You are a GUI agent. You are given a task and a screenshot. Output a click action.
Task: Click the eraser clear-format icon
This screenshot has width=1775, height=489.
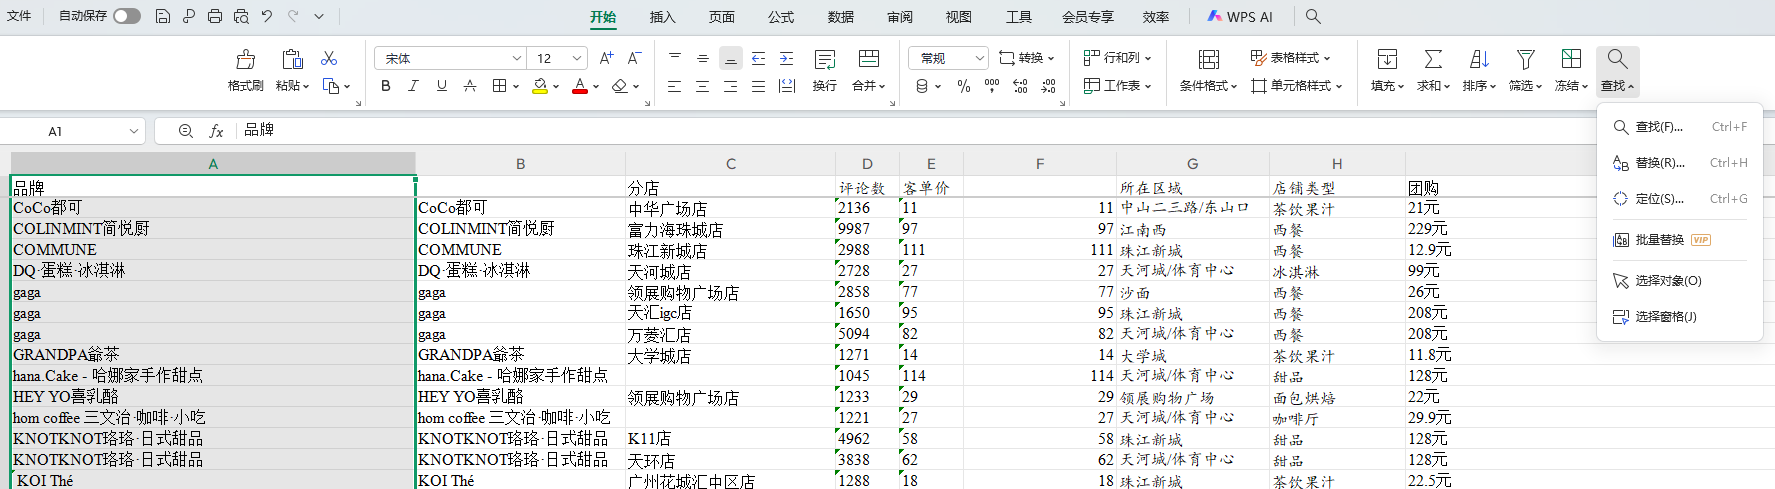[x=620, y=86]
